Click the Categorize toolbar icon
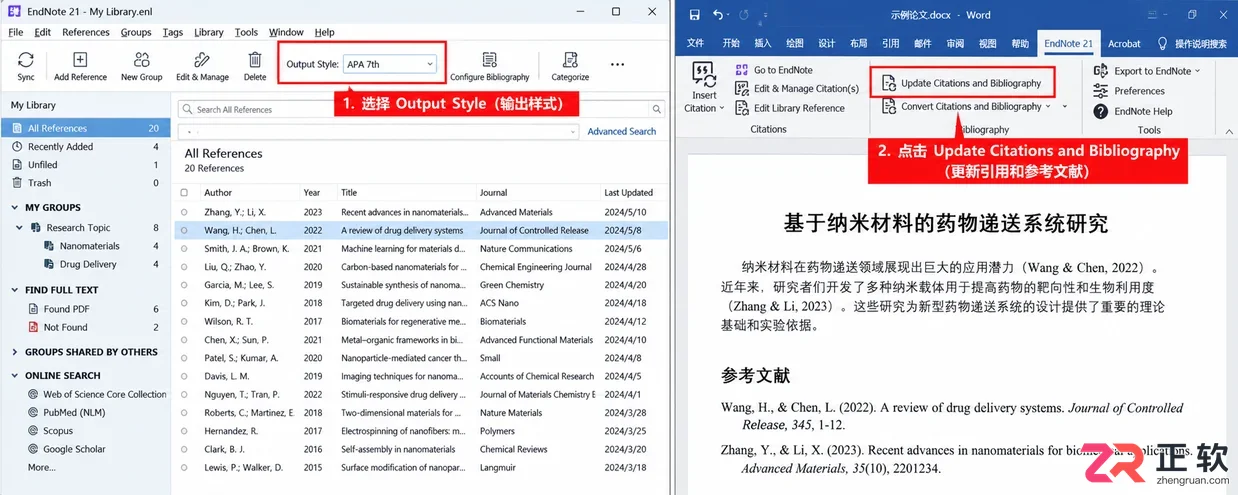 click(570, 61)
